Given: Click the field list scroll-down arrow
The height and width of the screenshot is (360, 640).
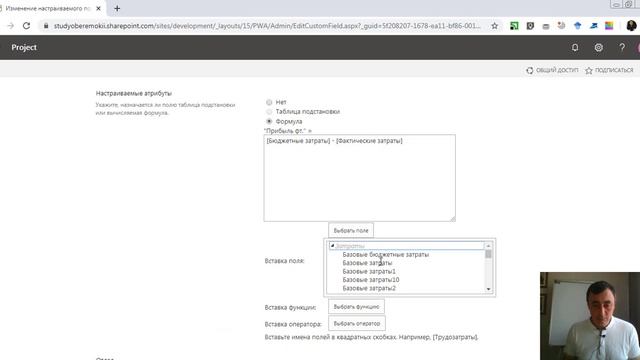Looking at the screenshot, I should pyautogui.click(x=488, y=289).
